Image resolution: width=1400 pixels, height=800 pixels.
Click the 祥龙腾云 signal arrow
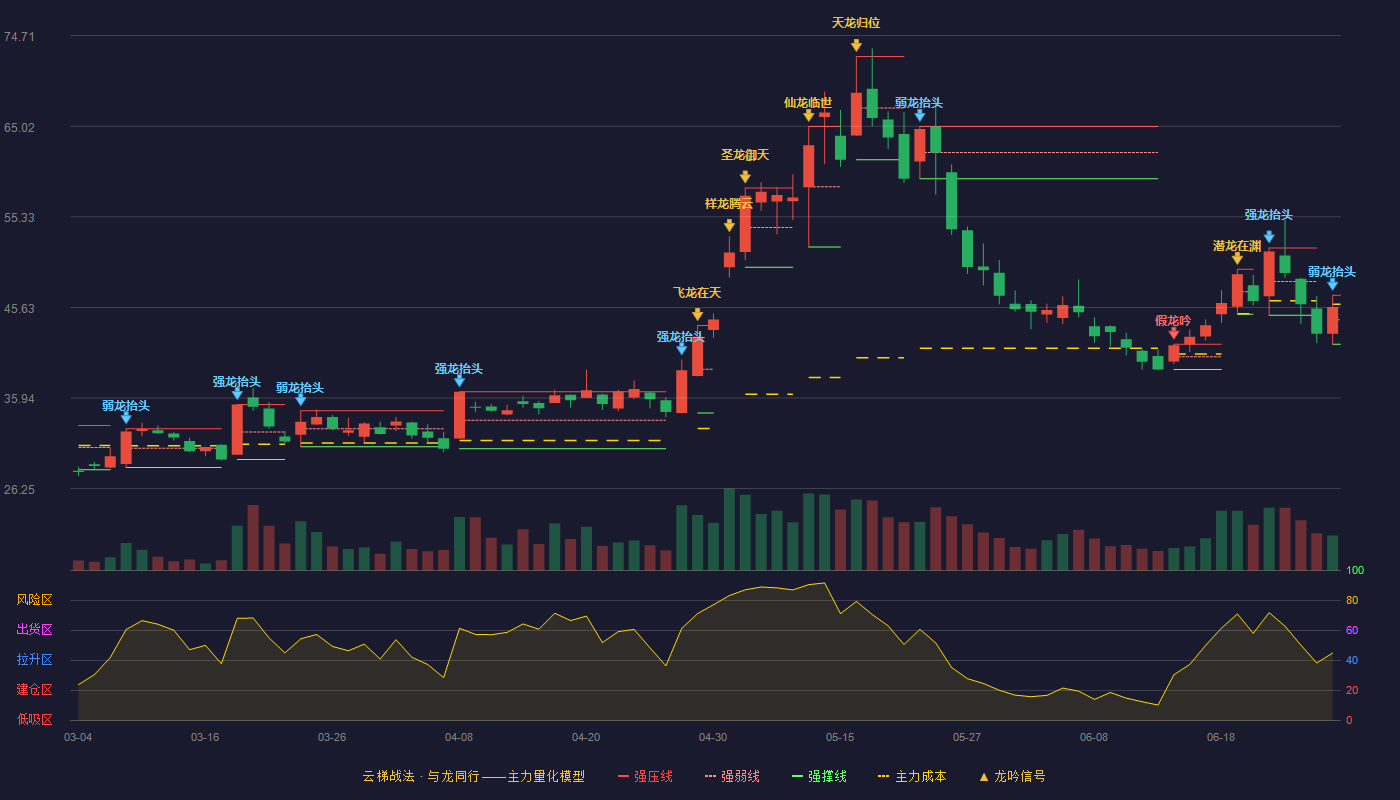coord(729,226)
